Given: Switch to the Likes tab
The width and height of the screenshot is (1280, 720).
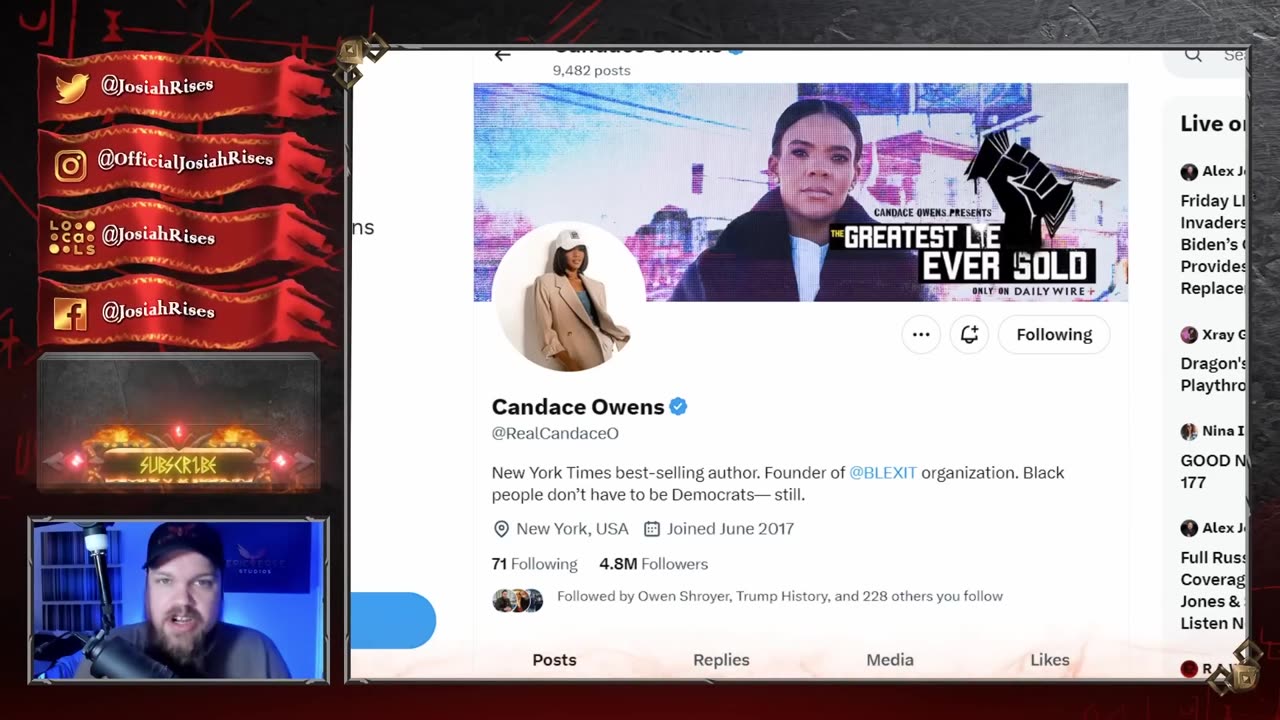Looking at the screenshot, I should point(1050,660).
